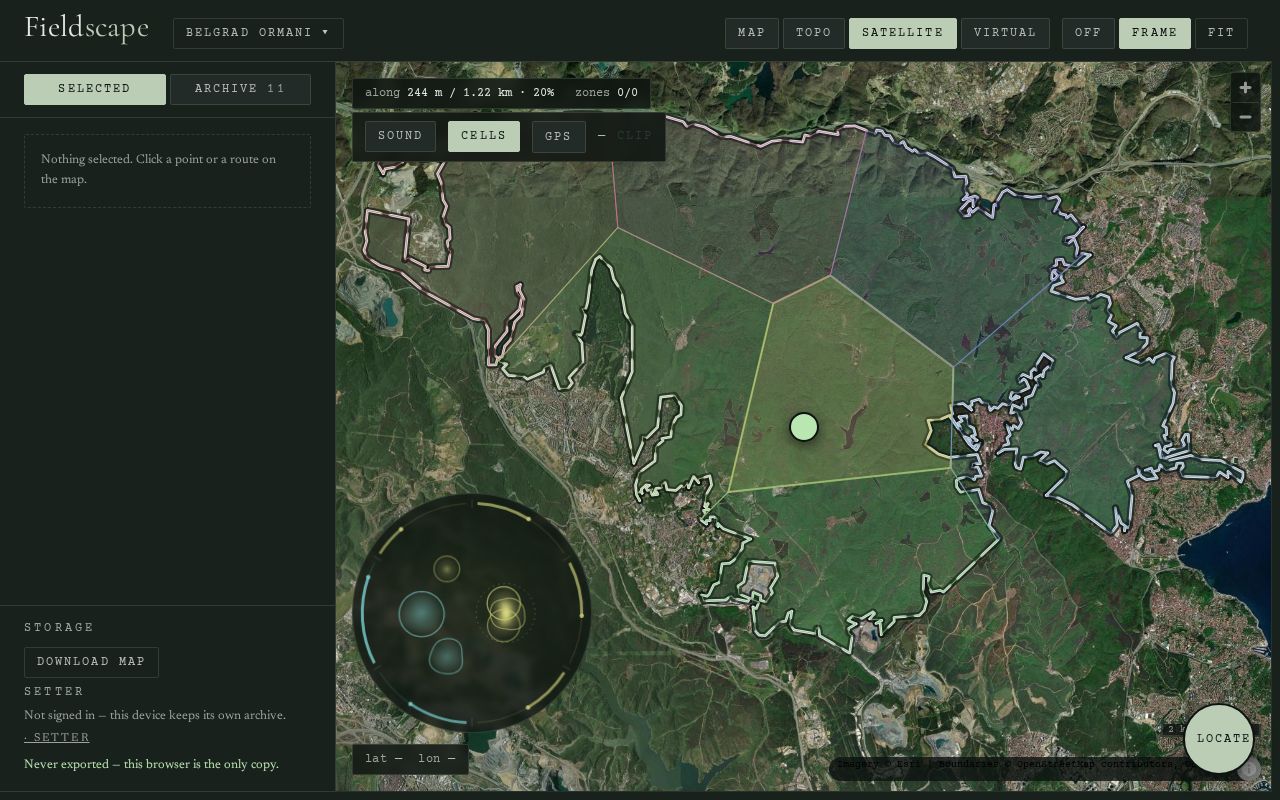The height and width of the screenshot is (800, 1280).
Task: Enable FRAME mode
Action: pyautogui.click(x=1155, y=33)
